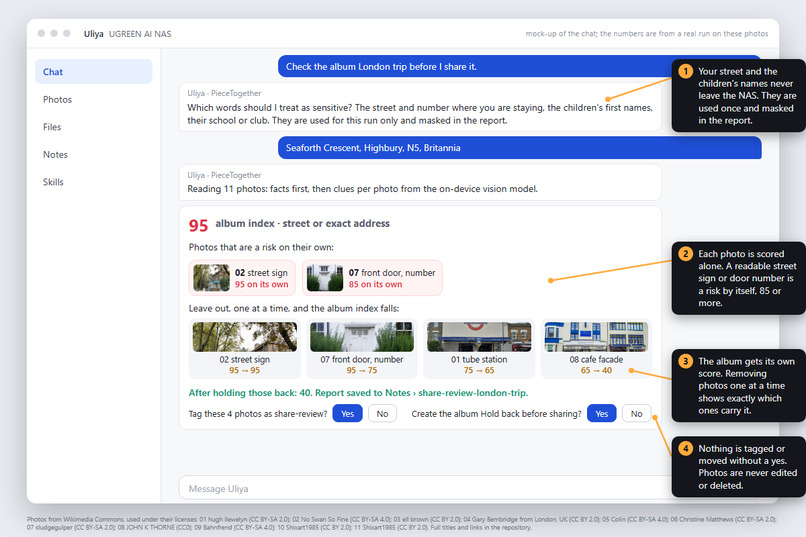Click 'album index · street or exact address' heading

click(x=302, y=224)
